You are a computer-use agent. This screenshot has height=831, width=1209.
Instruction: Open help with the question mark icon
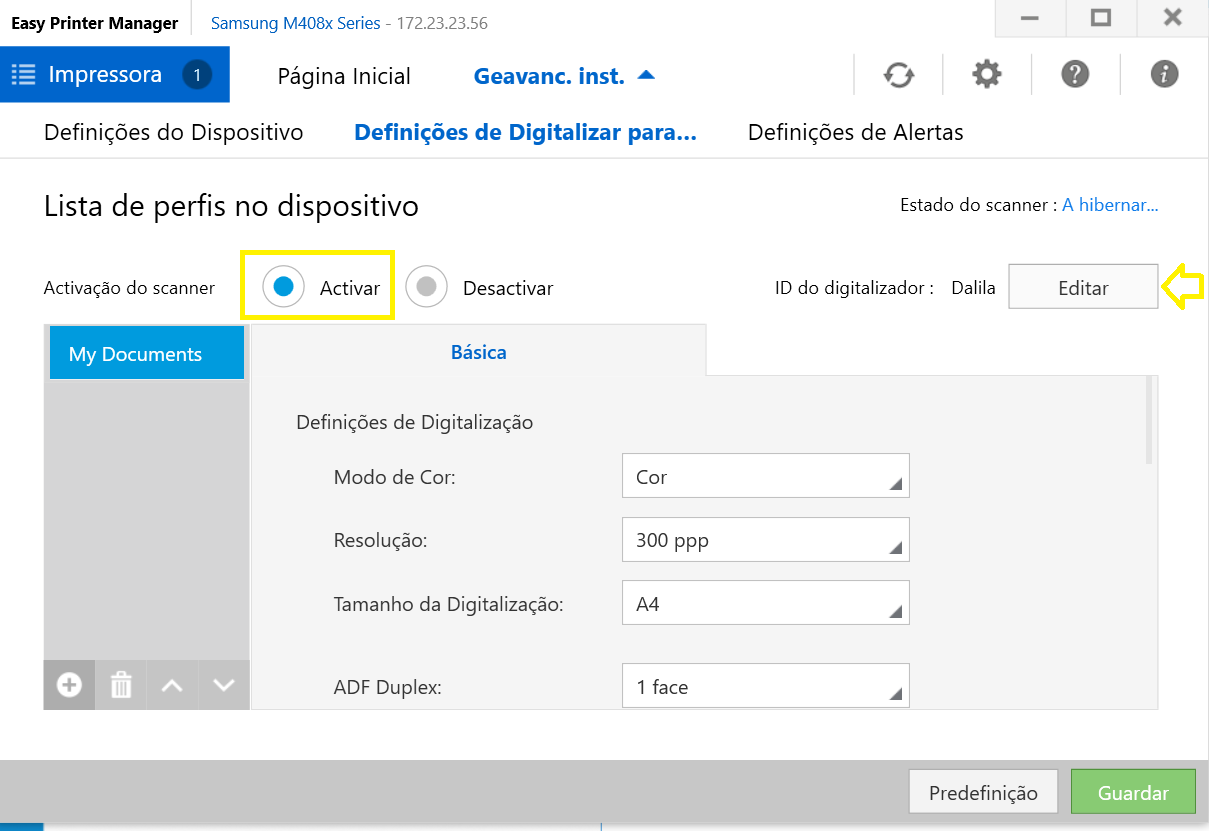point(1075,75)
